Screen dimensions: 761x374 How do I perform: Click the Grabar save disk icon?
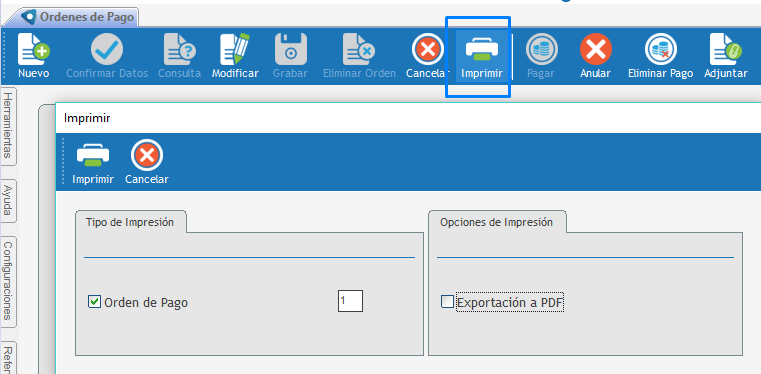coord(291,49)
